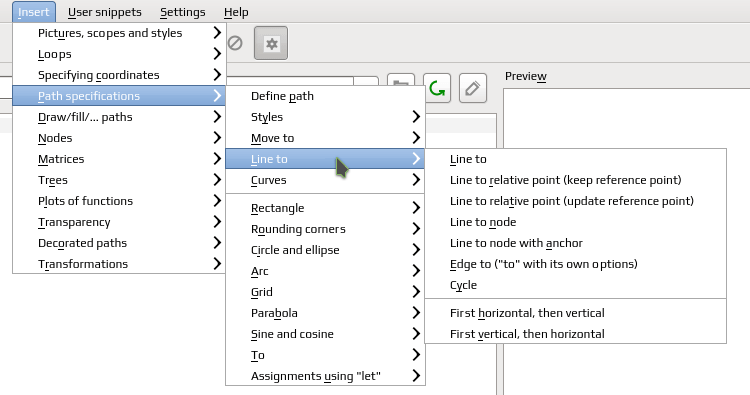Click the gear settings toolbar button

coord(271,44)
